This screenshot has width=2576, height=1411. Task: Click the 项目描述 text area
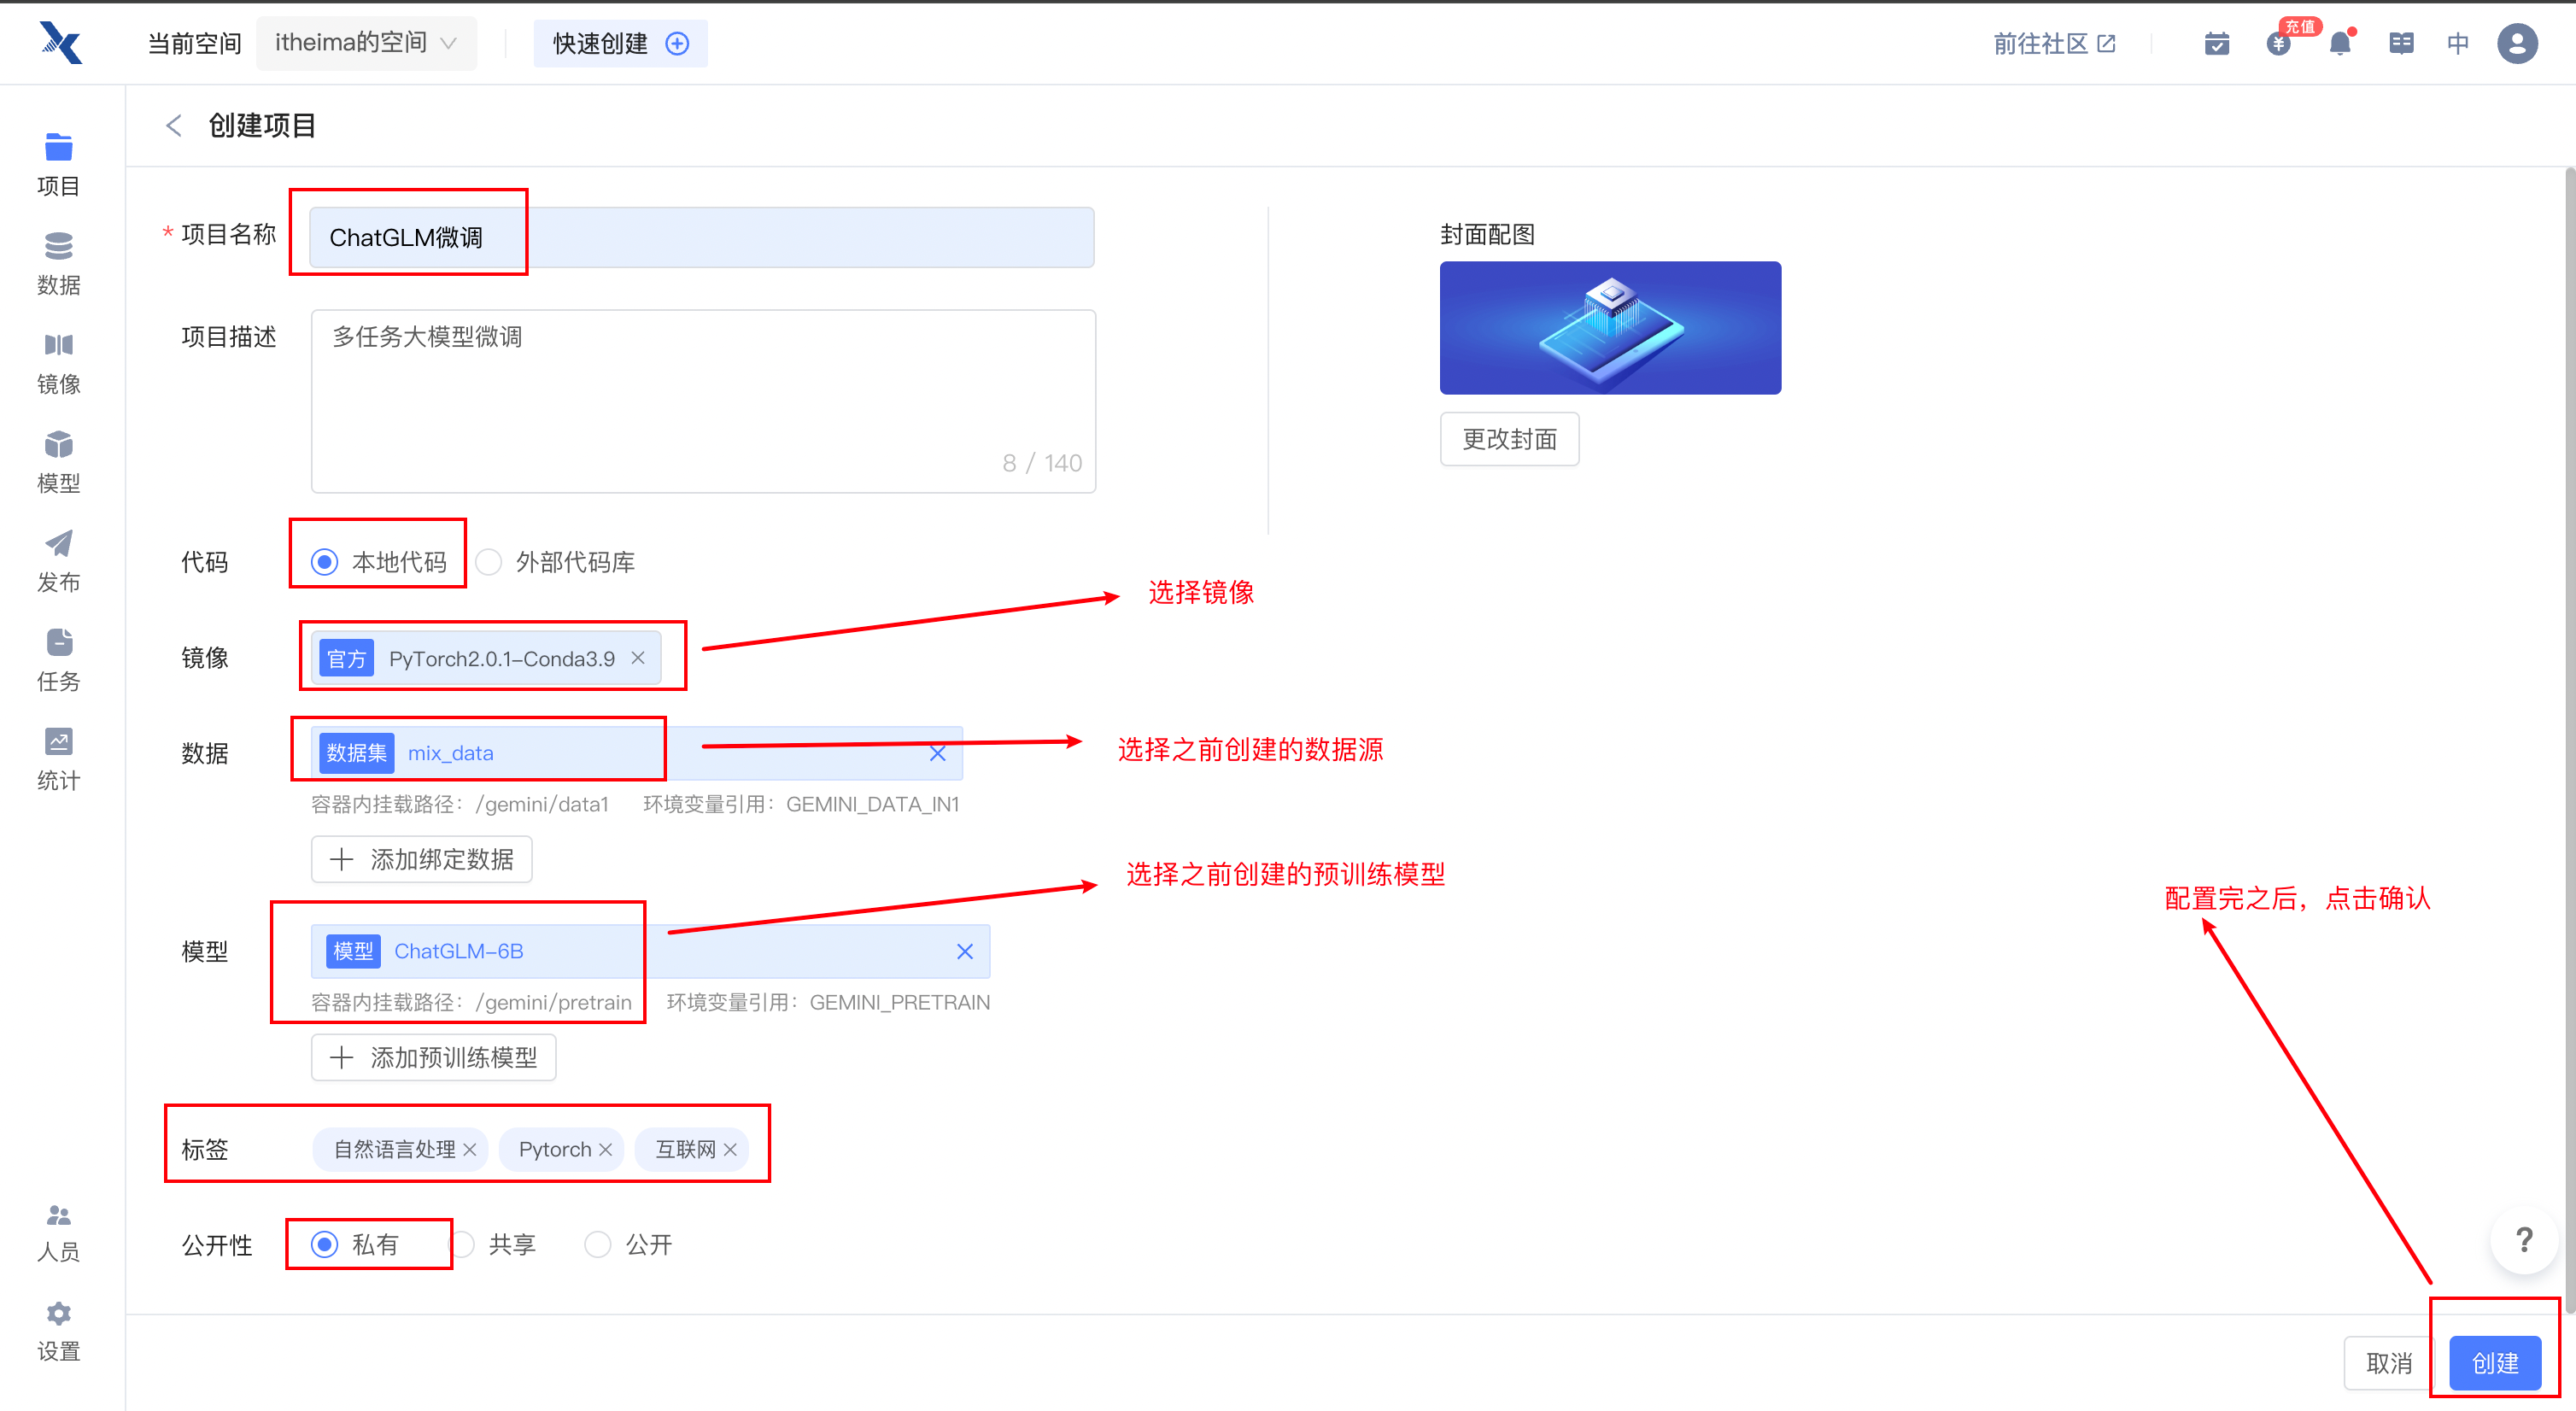point(702,400)
